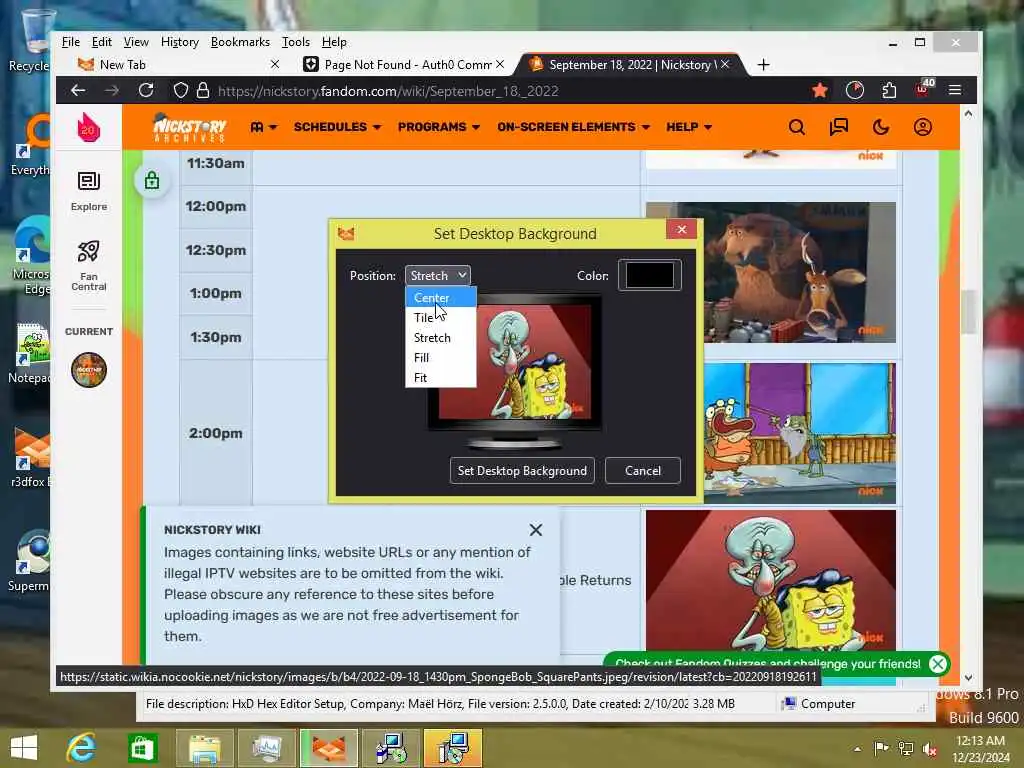This screenshot has width=1024, height=768.
Task: Open the Tools menu
Action: pos(295,42)
